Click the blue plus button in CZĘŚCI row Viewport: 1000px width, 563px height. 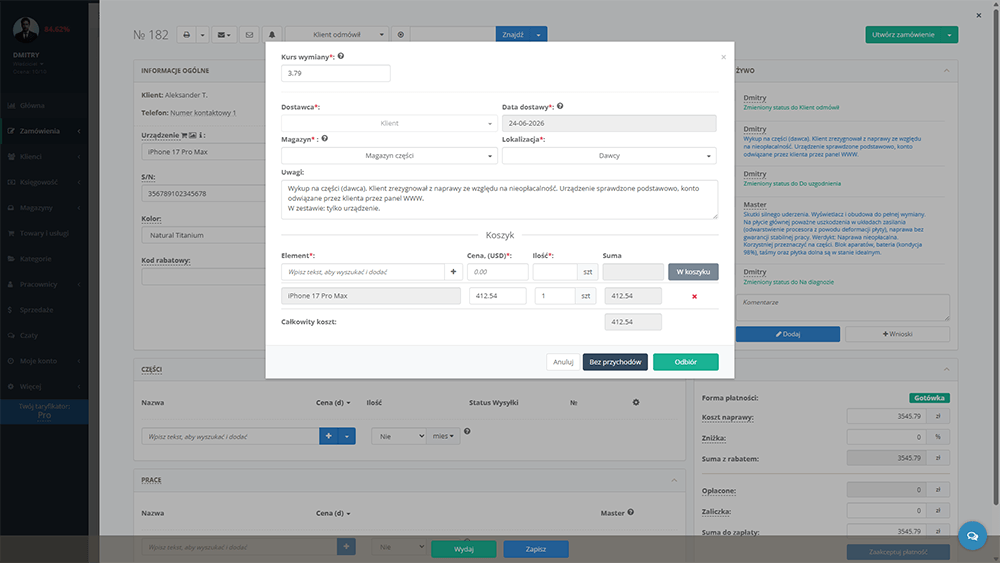coord(328,436)
